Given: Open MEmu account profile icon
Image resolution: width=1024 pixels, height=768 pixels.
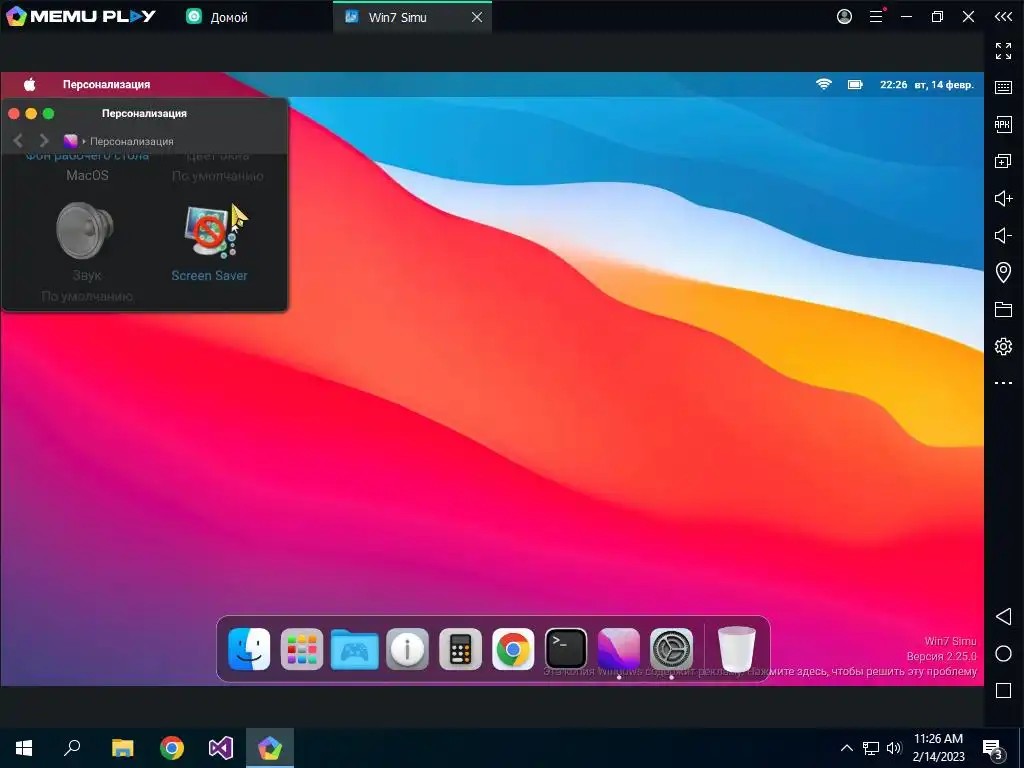Looking at the screenshot, I should click(x=844, y=17).
